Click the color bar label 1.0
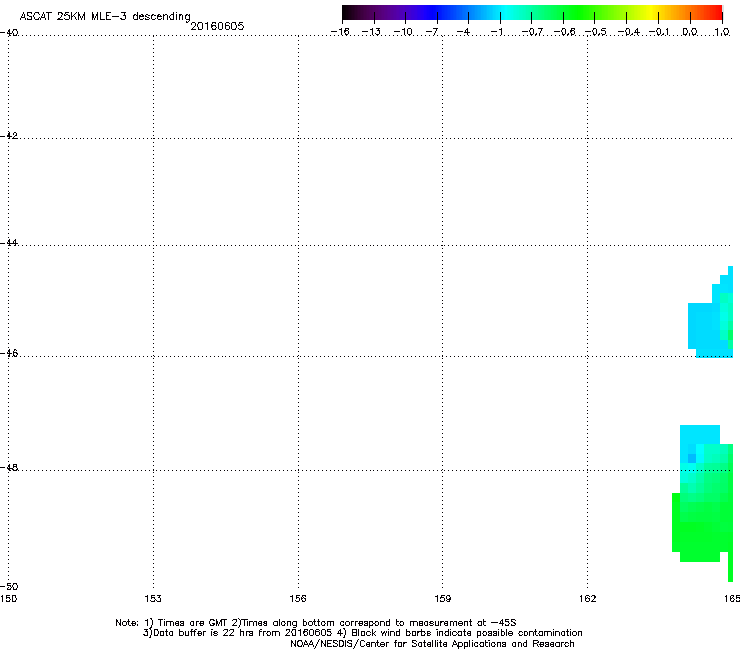This screenshot has width=740, height=650. [x=722, y=32]
